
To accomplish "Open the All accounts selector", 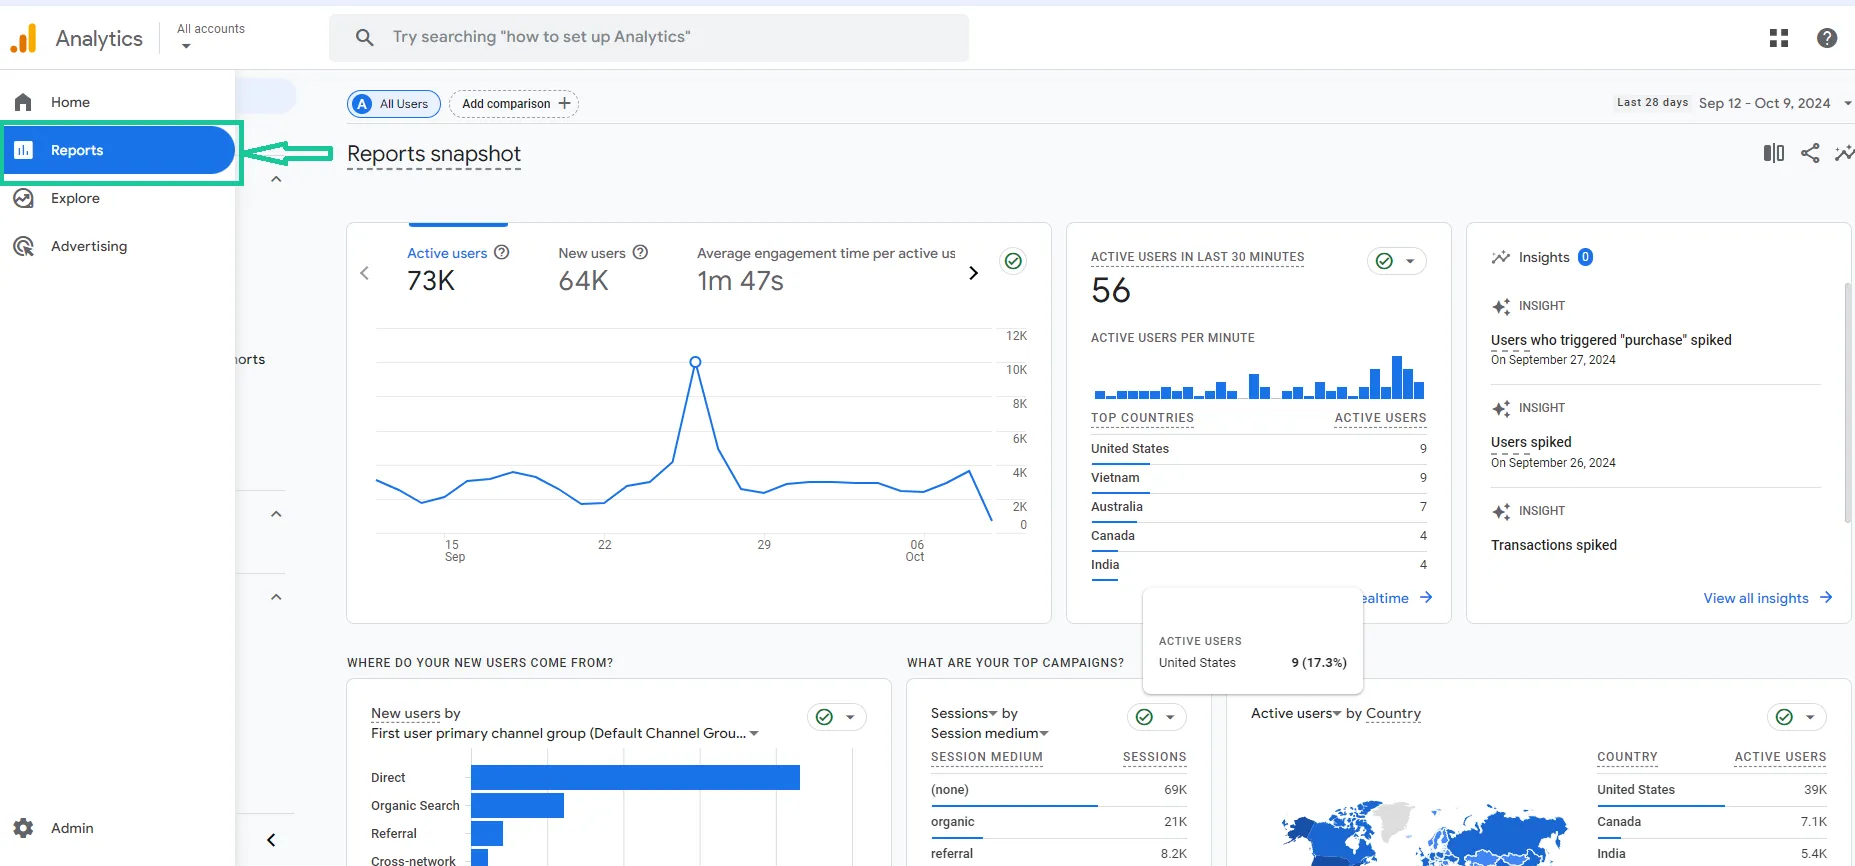I will click(211, 36).
